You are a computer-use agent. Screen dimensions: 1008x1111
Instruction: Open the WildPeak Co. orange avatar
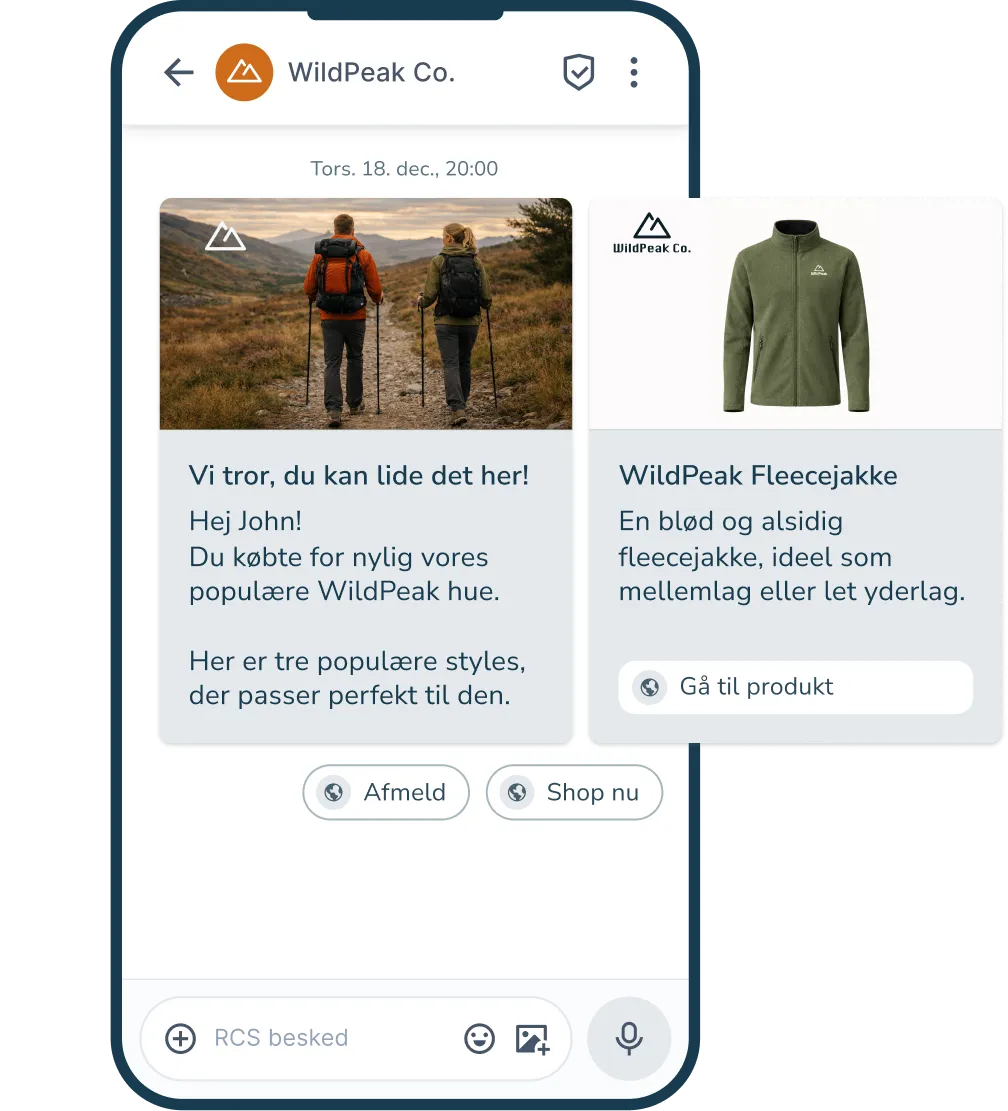coord(244,72)
